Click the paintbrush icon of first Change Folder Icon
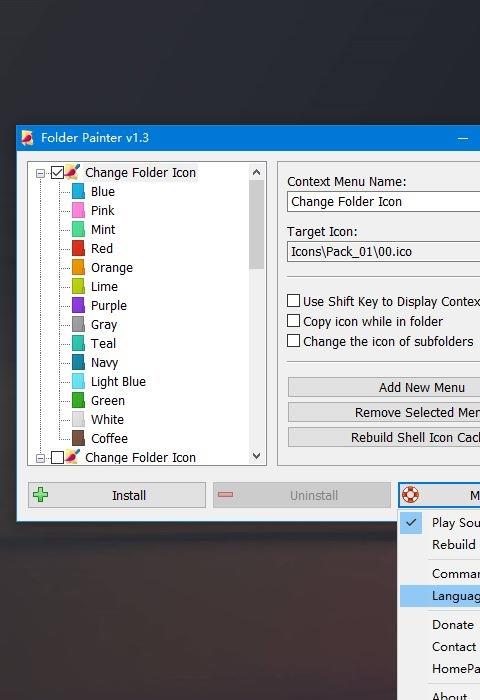This screenshot has width=480, height=700. (72, 172)
